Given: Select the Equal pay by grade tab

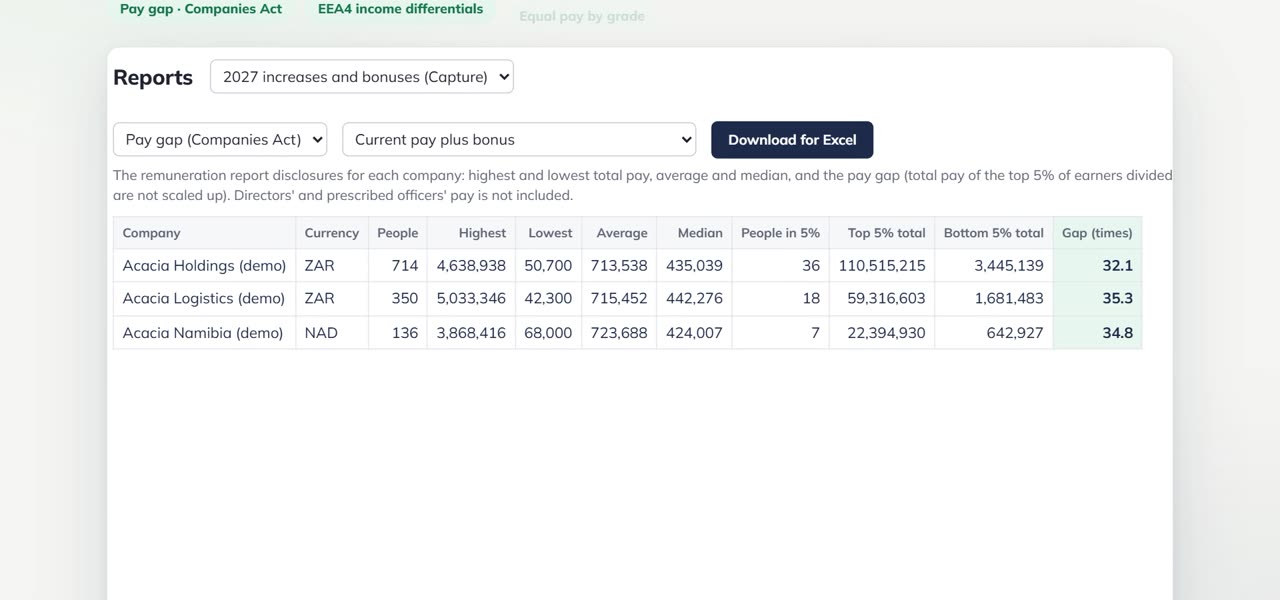Looking at the screenshot, I should click(582, 16).
